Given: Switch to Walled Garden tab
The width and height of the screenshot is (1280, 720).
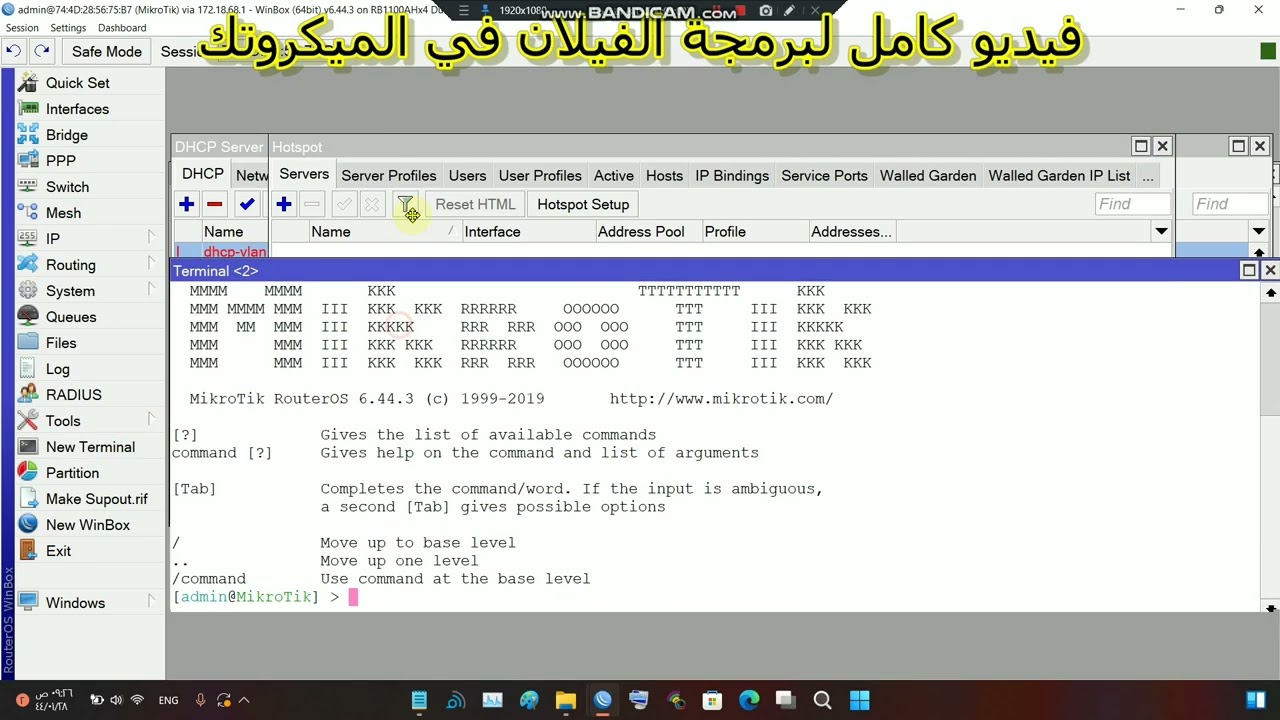Looking at the screenshot, I should coord(928,176).
